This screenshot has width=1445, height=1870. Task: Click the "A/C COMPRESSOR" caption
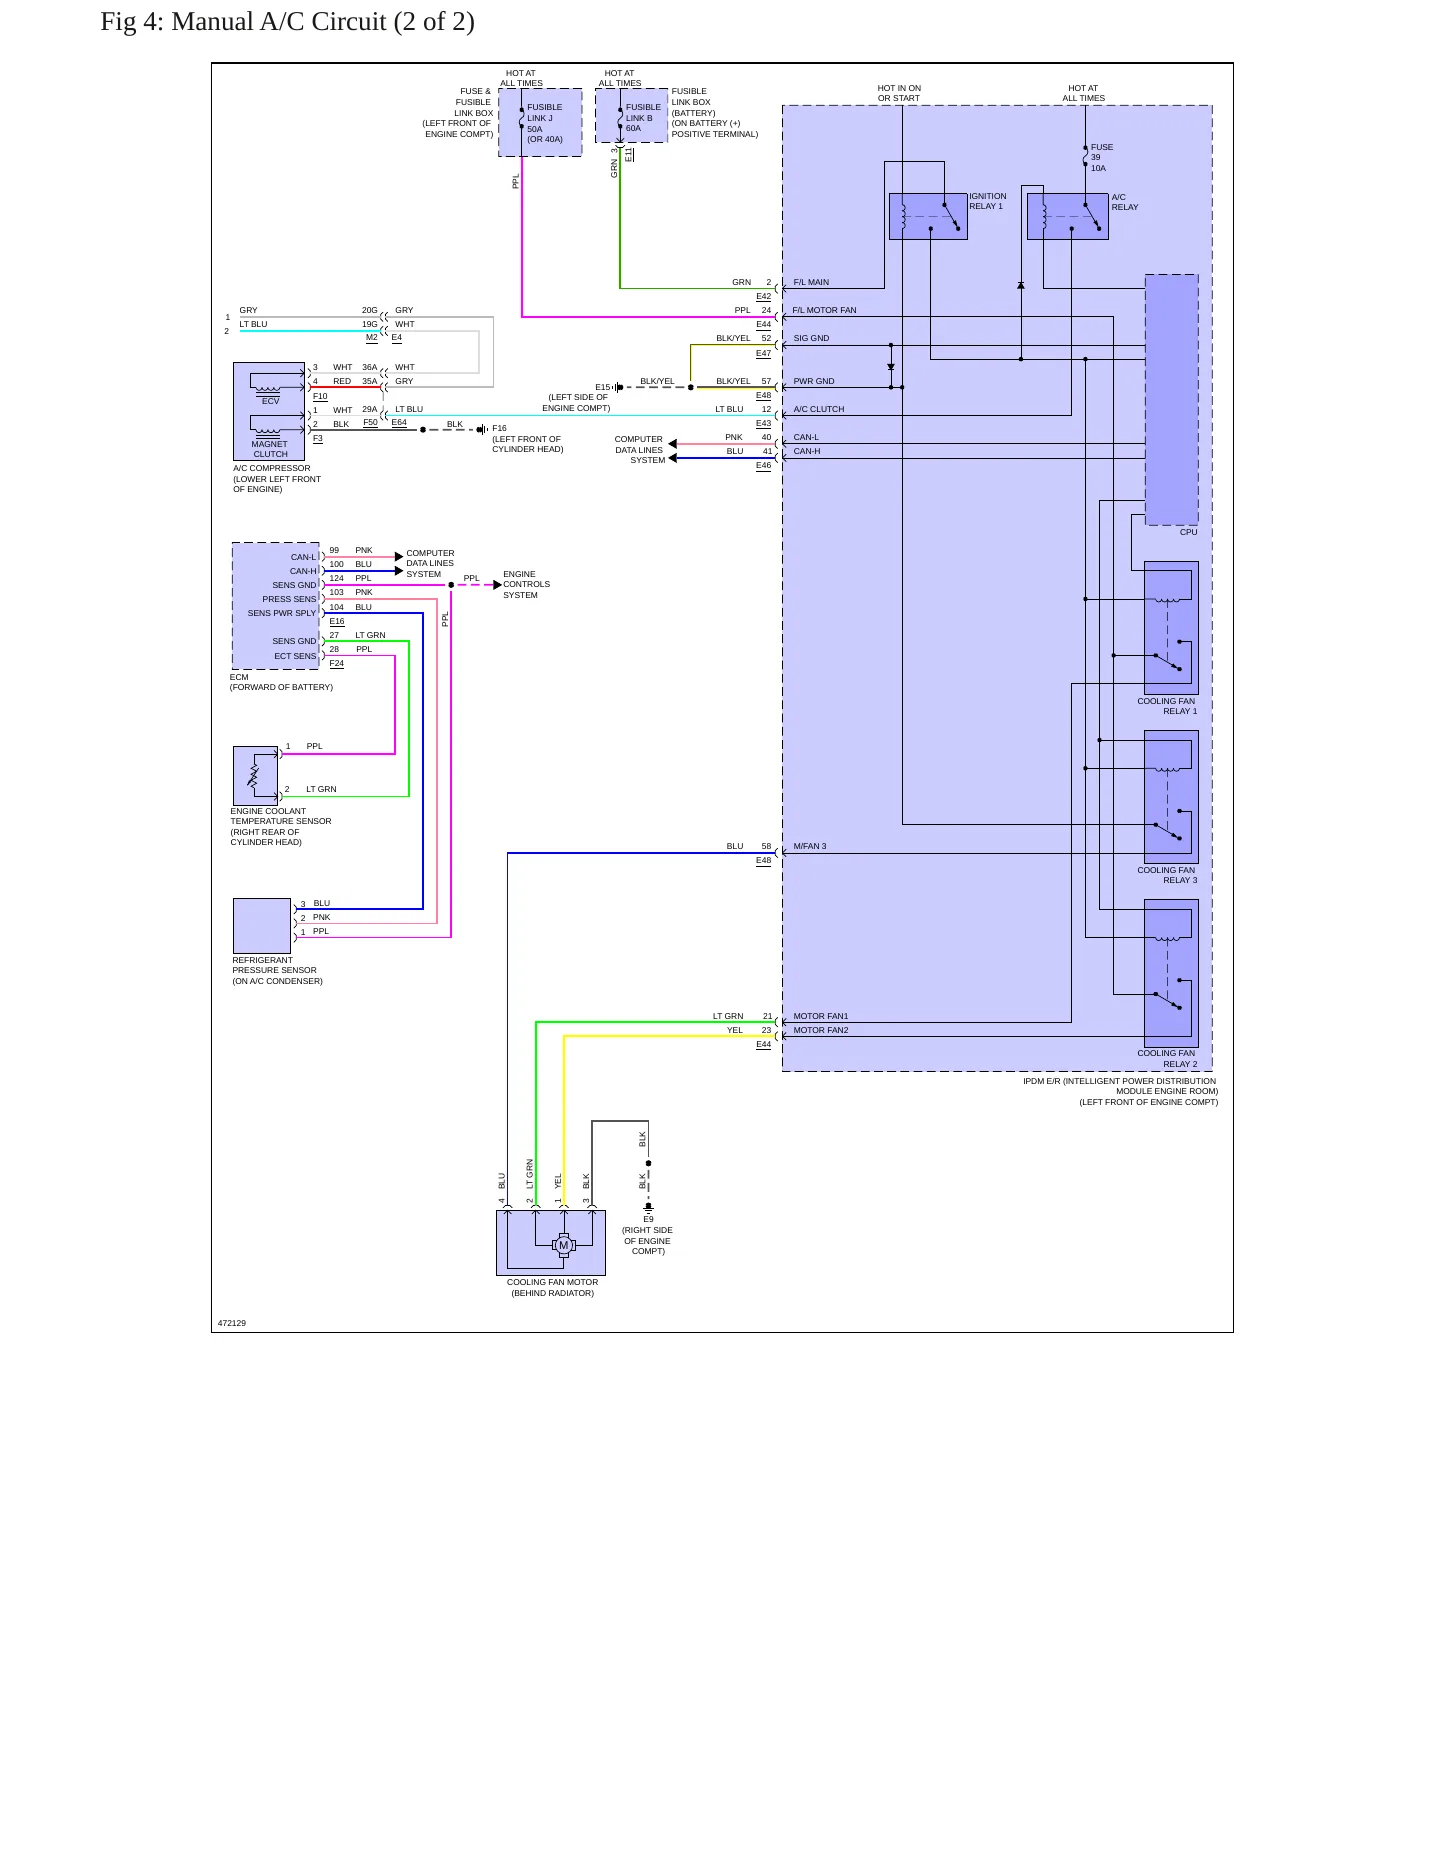[272, 468]
